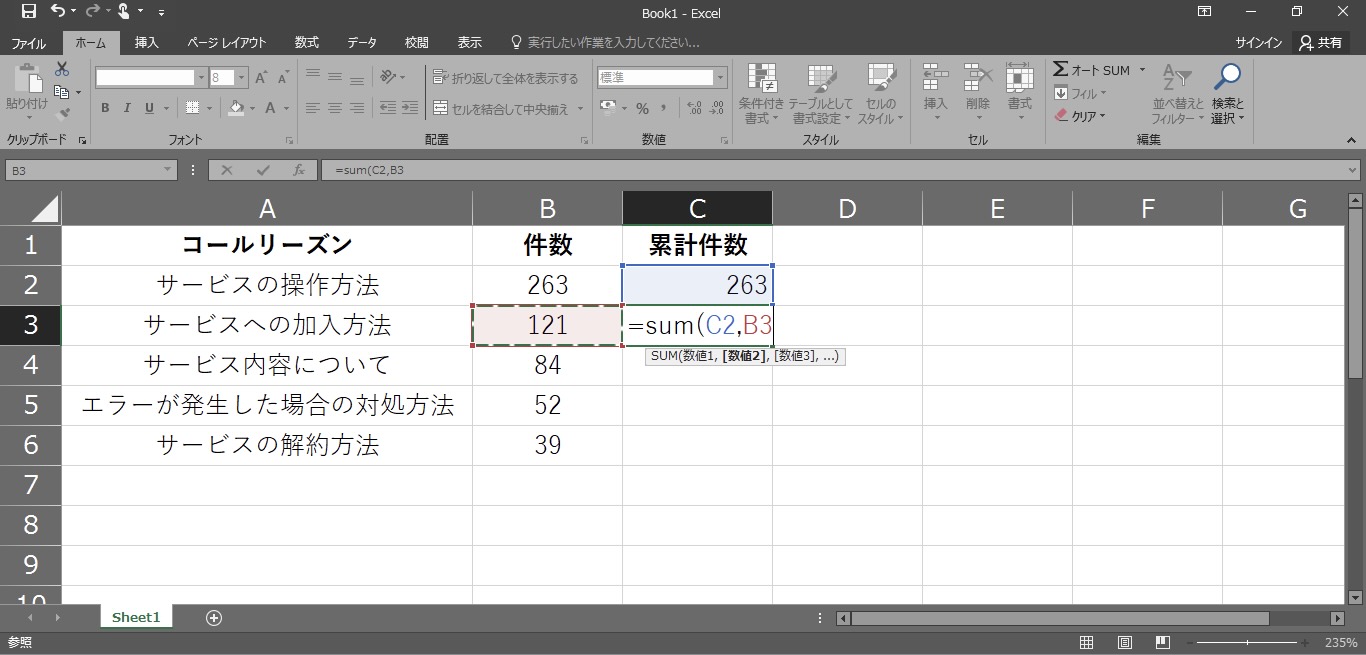Viewport: 1366px width, 655px height.
Task: Toggle Middle Align
Action: click(x=335, y=77)
